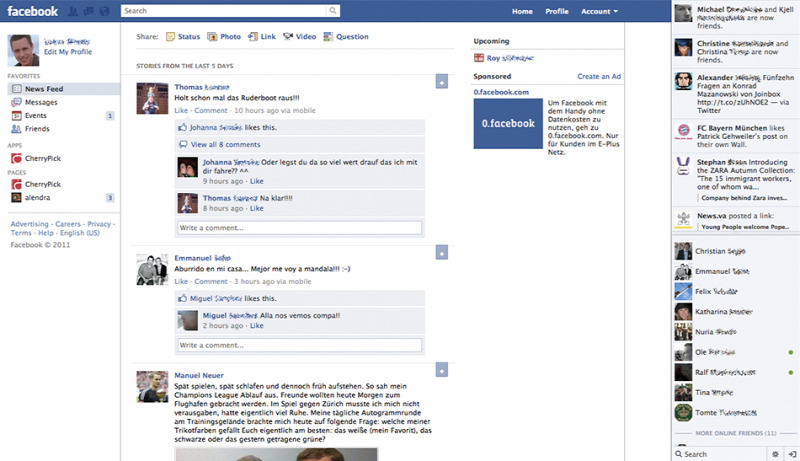Open chat settings gear icon
Screen dimensions: 800x461
click(x=776, y=454)
